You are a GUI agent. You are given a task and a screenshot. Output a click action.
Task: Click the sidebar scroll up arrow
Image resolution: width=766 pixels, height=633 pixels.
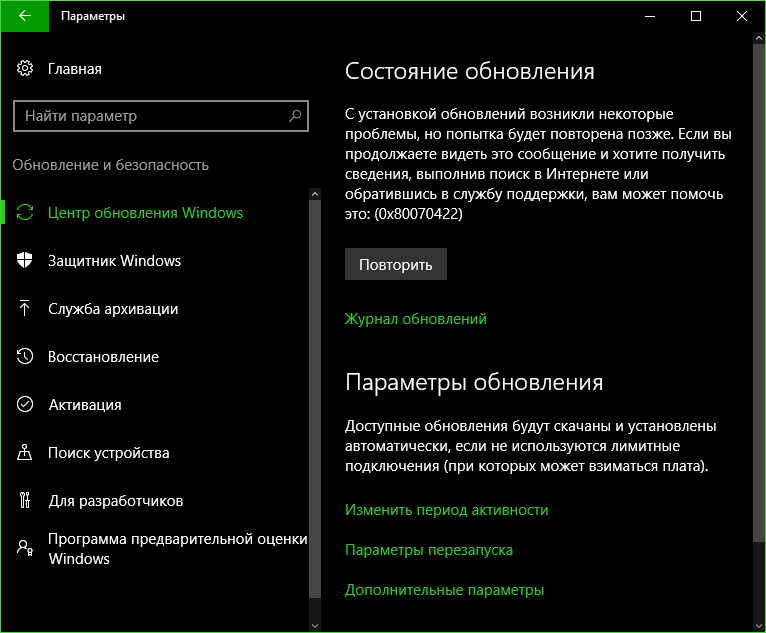315,194
